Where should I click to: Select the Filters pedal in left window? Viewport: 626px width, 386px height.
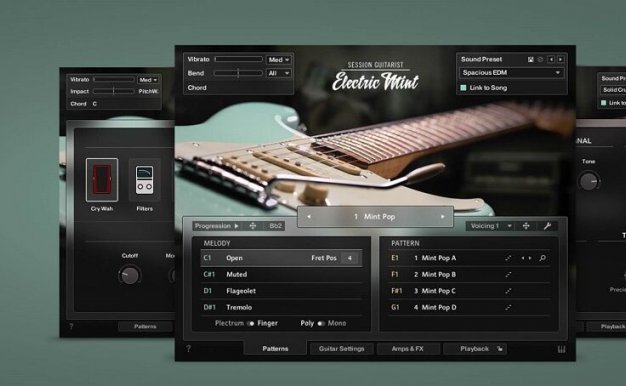click(x=145, y=180)
